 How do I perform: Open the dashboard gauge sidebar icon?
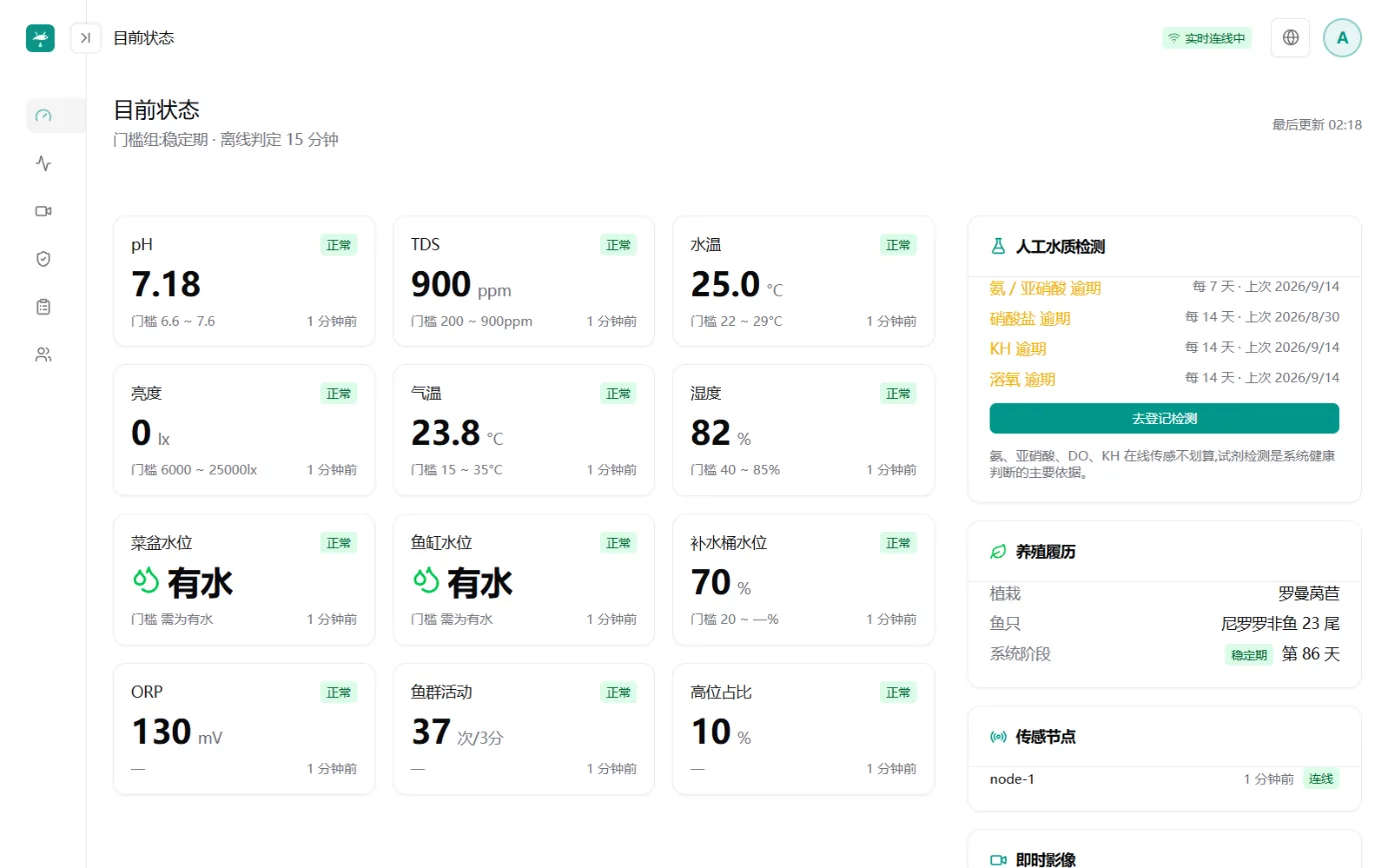pyautogui.click(x=43, y=115)
